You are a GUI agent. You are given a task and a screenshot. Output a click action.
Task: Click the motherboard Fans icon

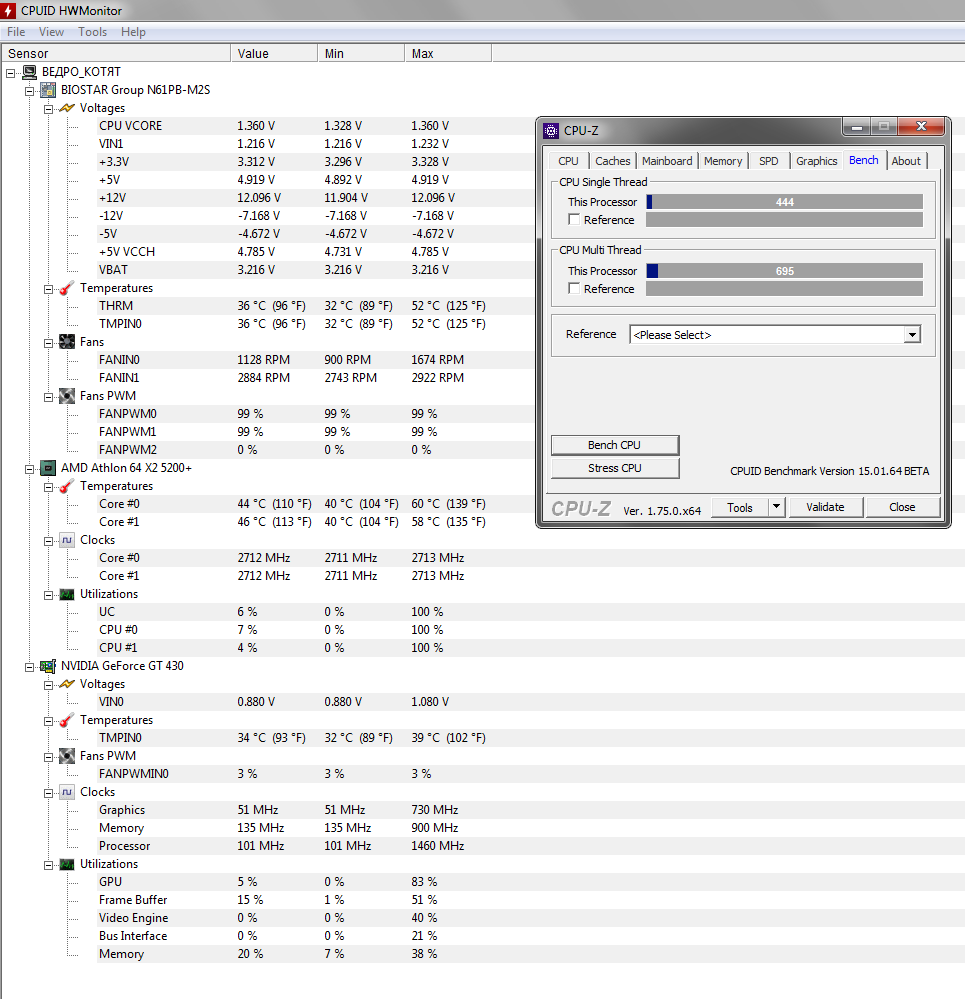[66, 342]
